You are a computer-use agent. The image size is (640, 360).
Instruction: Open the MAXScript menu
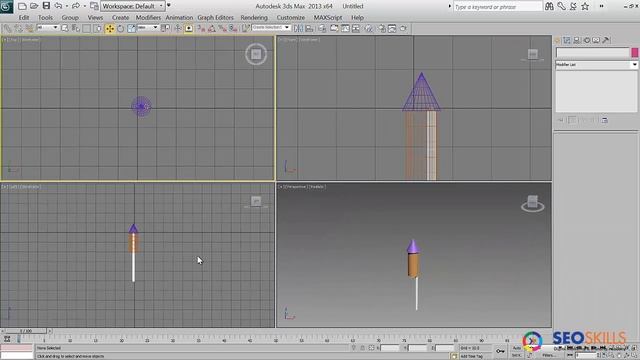[x=328, y=18]
